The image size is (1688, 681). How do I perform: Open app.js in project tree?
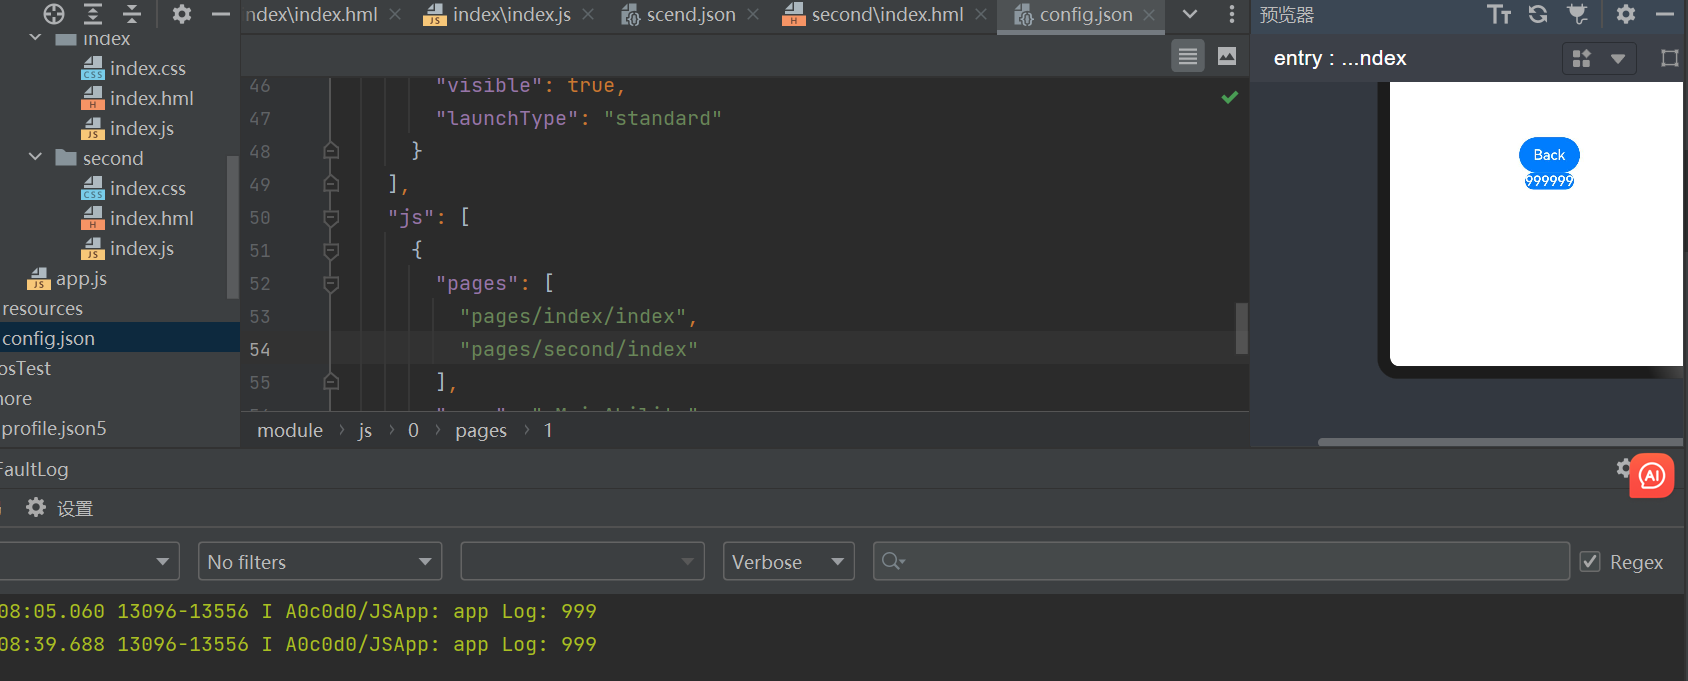[81, 278]
